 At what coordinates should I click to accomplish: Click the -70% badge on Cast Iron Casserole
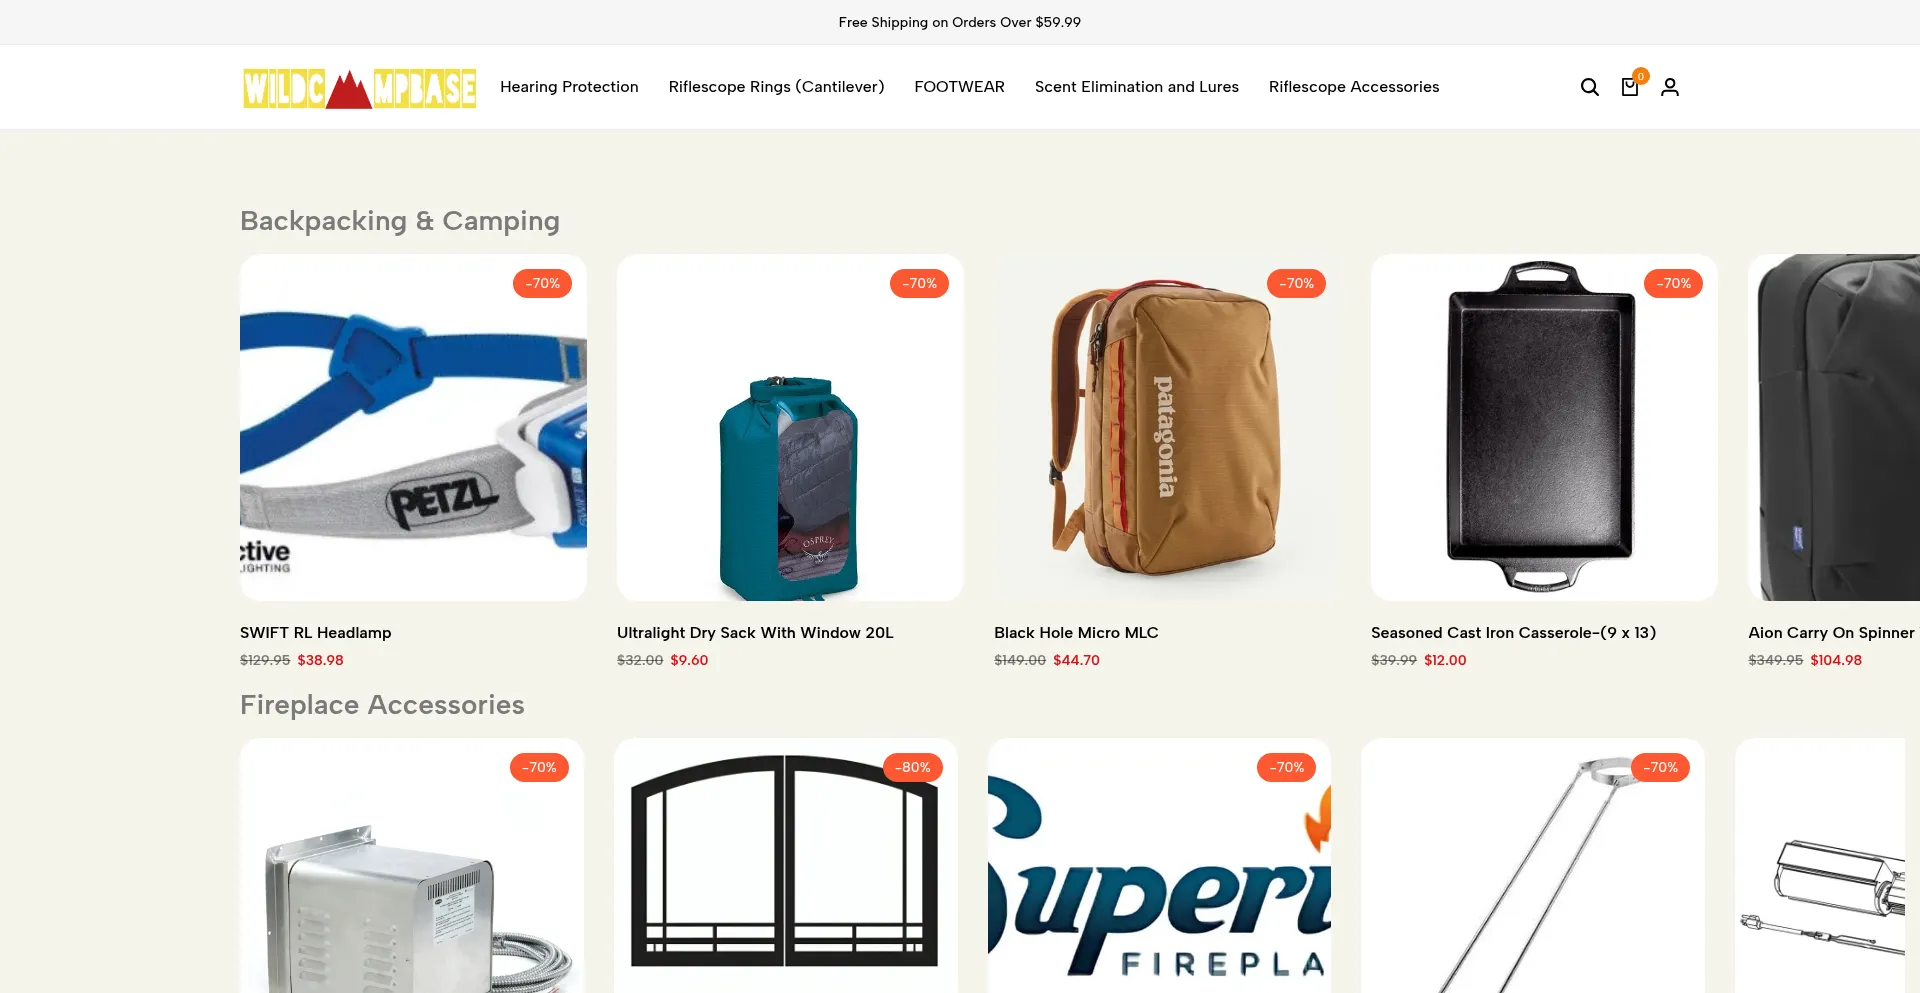[1674, 283]
